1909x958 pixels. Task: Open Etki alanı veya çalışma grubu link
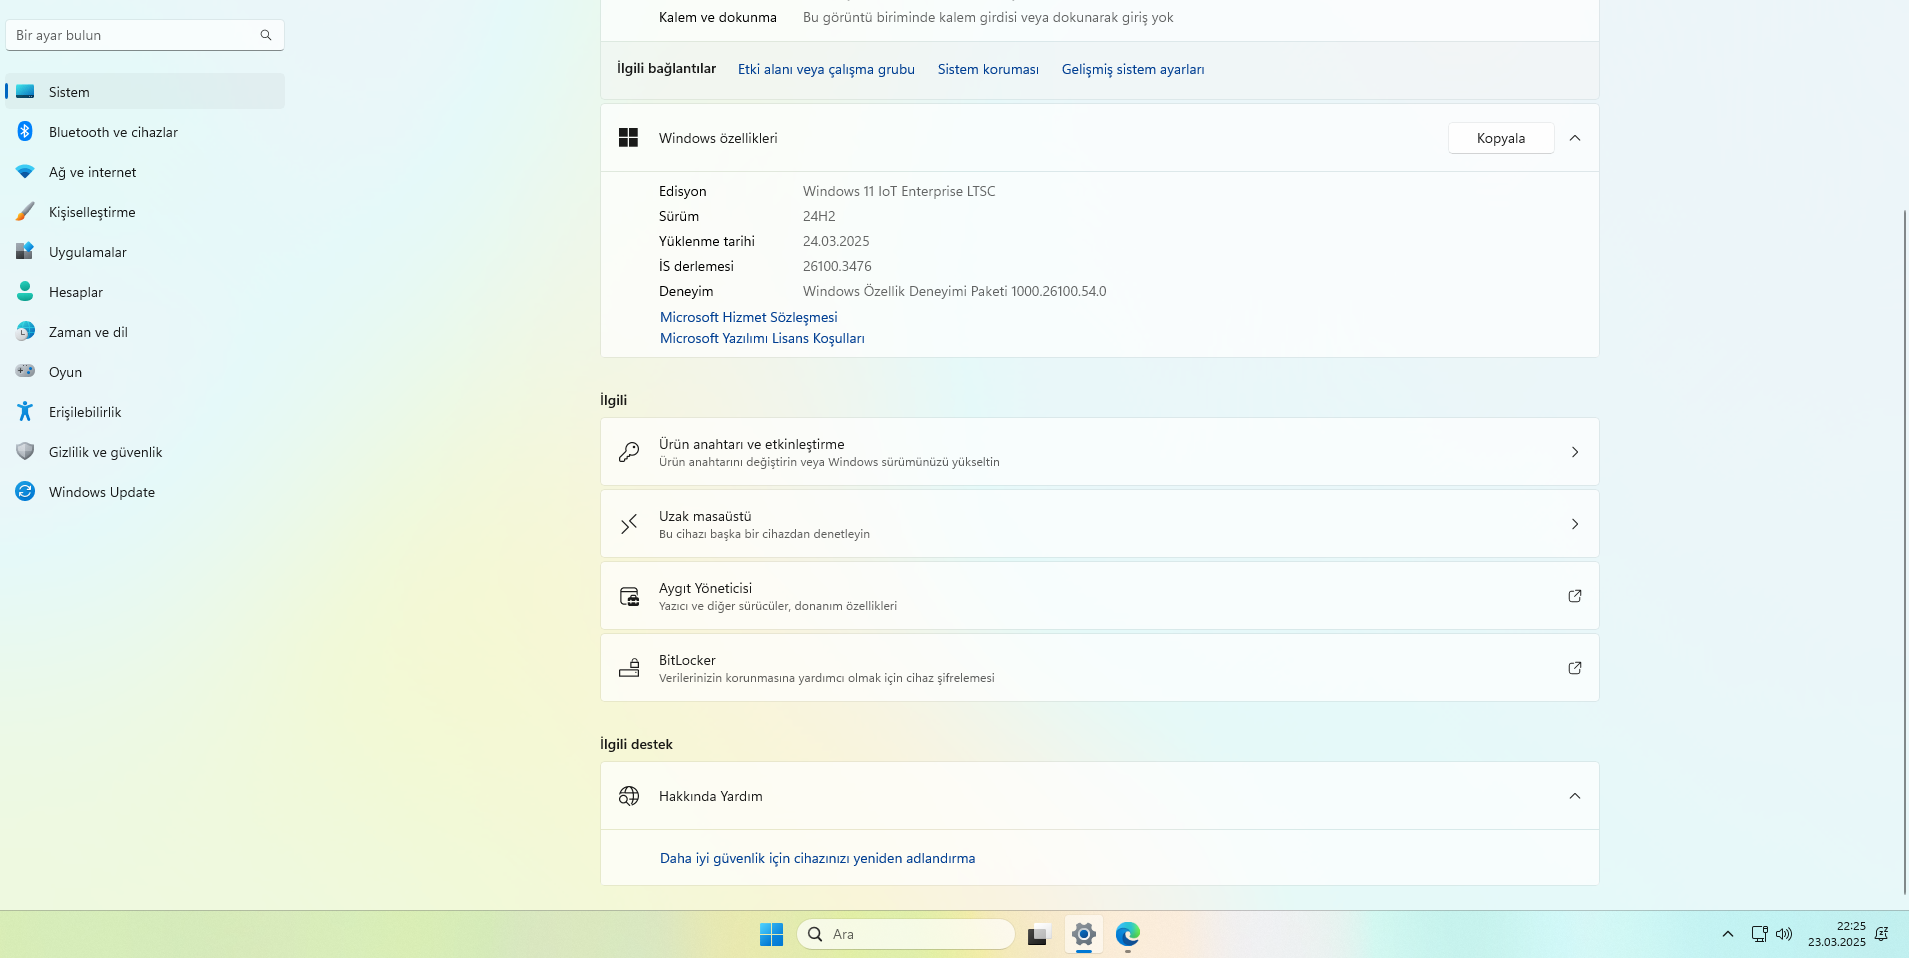[826, 69]
